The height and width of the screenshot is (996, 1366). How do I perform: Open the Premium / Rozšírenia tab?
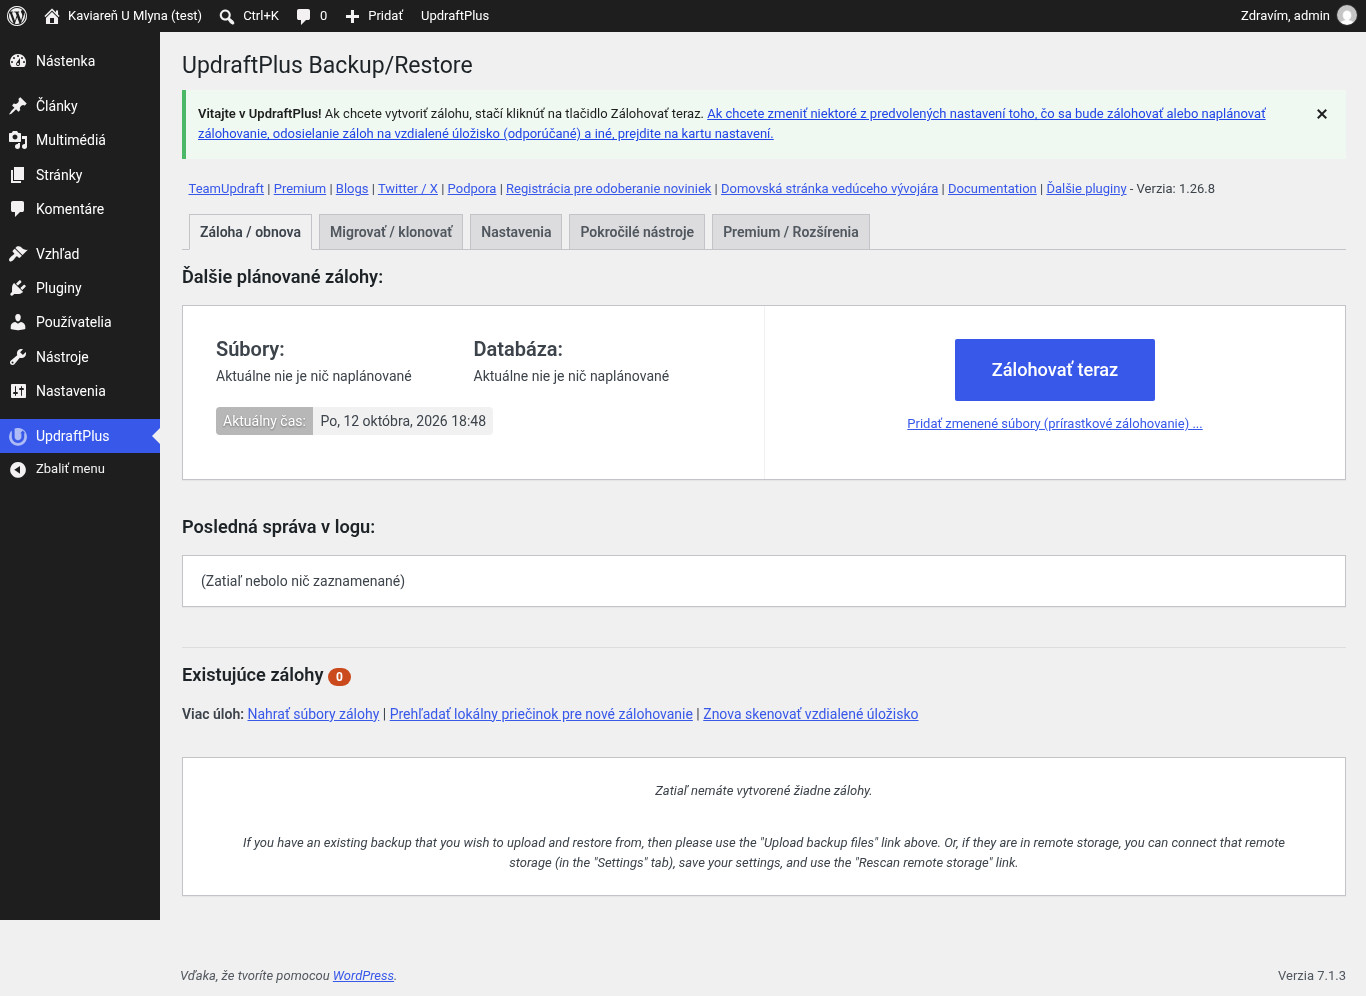tap(791, 232)
